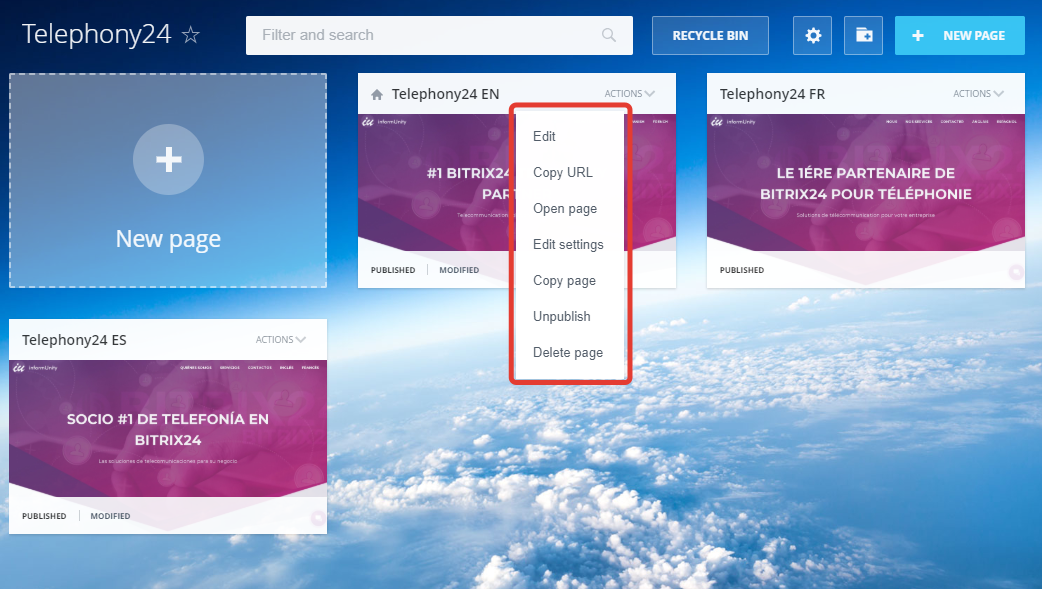Click PUBLISHED status on Telephony24 FR card
1042x589 pixels.
[742, 270]
